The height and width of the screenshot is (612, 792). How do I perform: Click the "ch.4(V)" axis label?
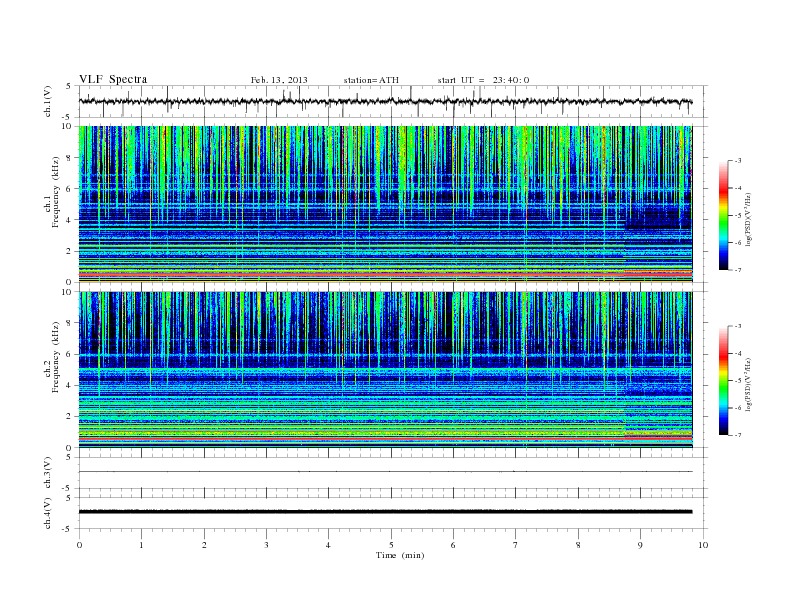48,513
